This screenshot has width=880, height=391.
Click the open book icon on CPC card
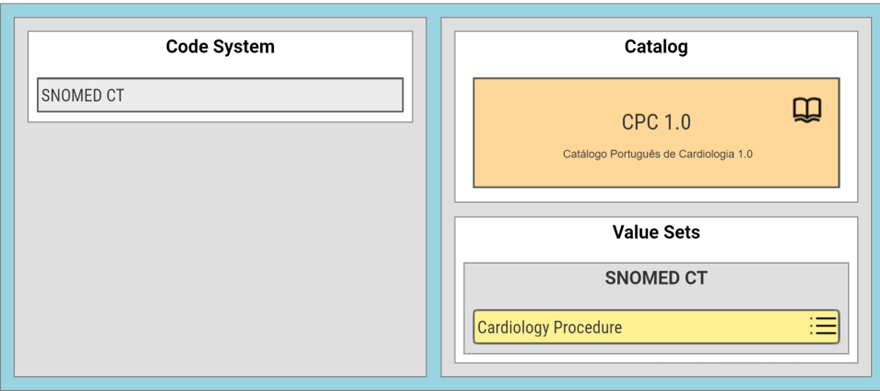807,110
